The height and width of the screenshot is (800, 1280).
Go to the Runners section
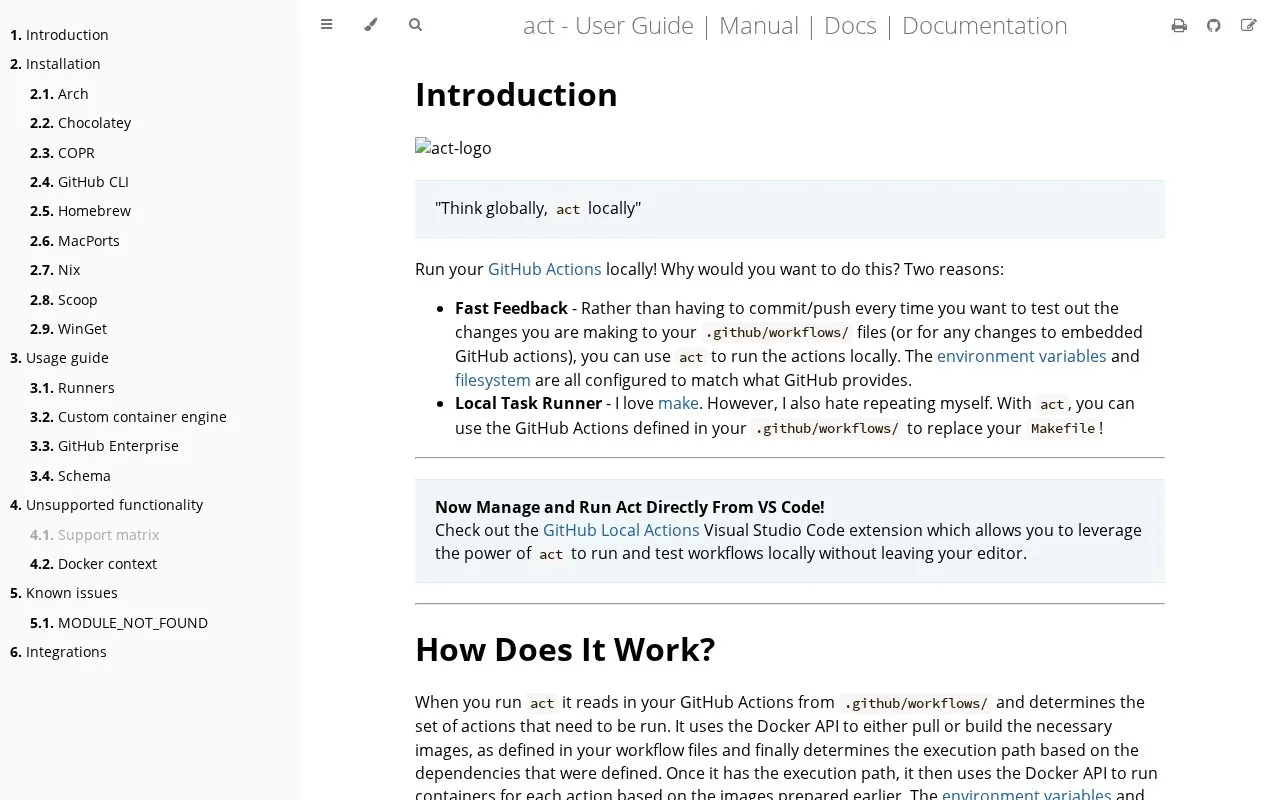[72, 388]
